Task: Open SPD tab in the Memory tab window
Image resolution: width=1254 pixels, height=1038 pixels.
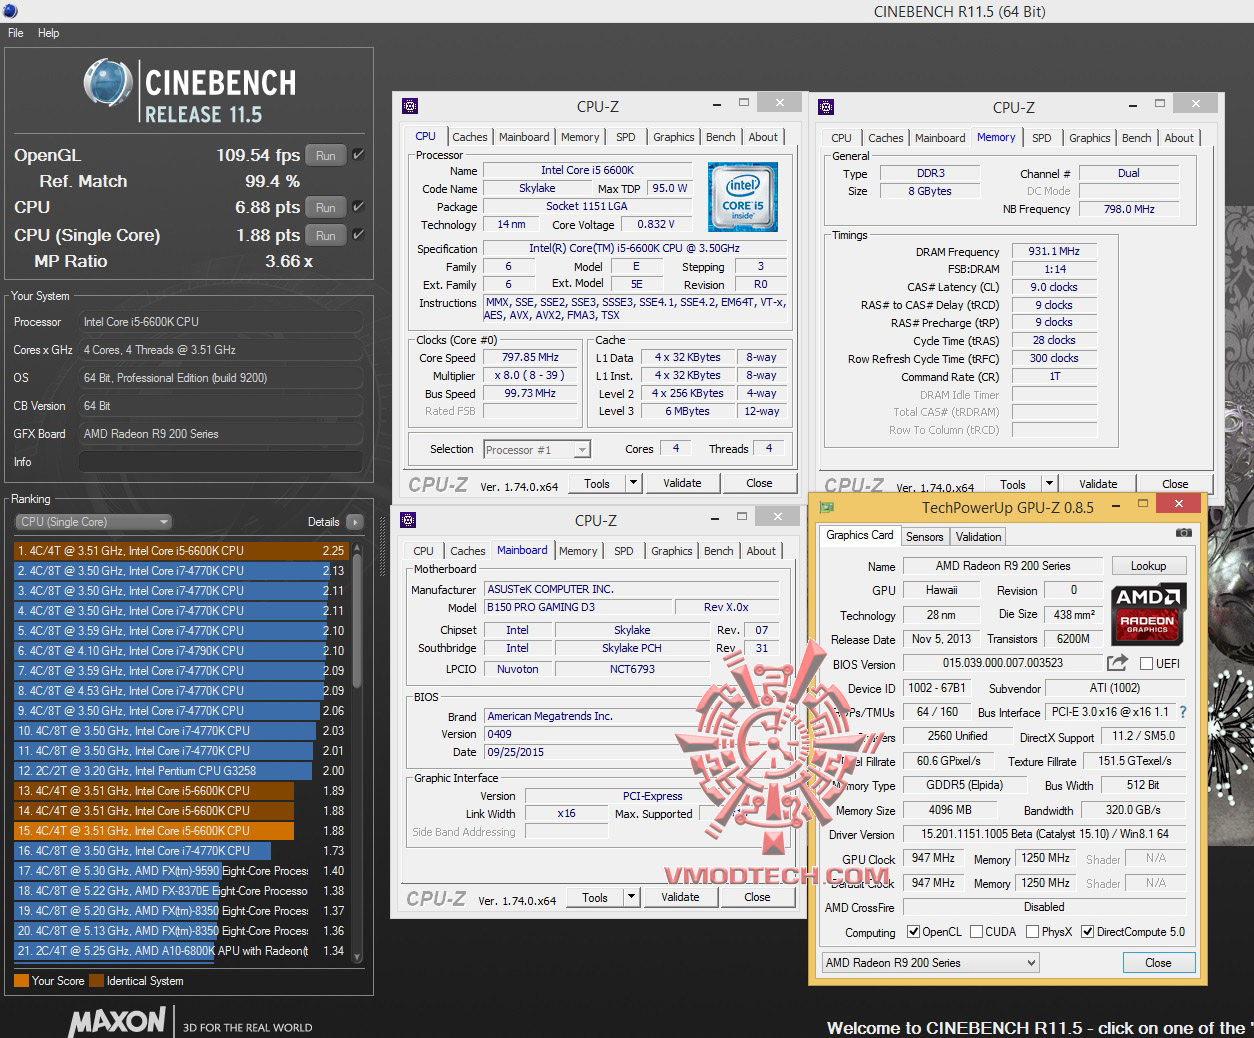Action: point(1042,138)
